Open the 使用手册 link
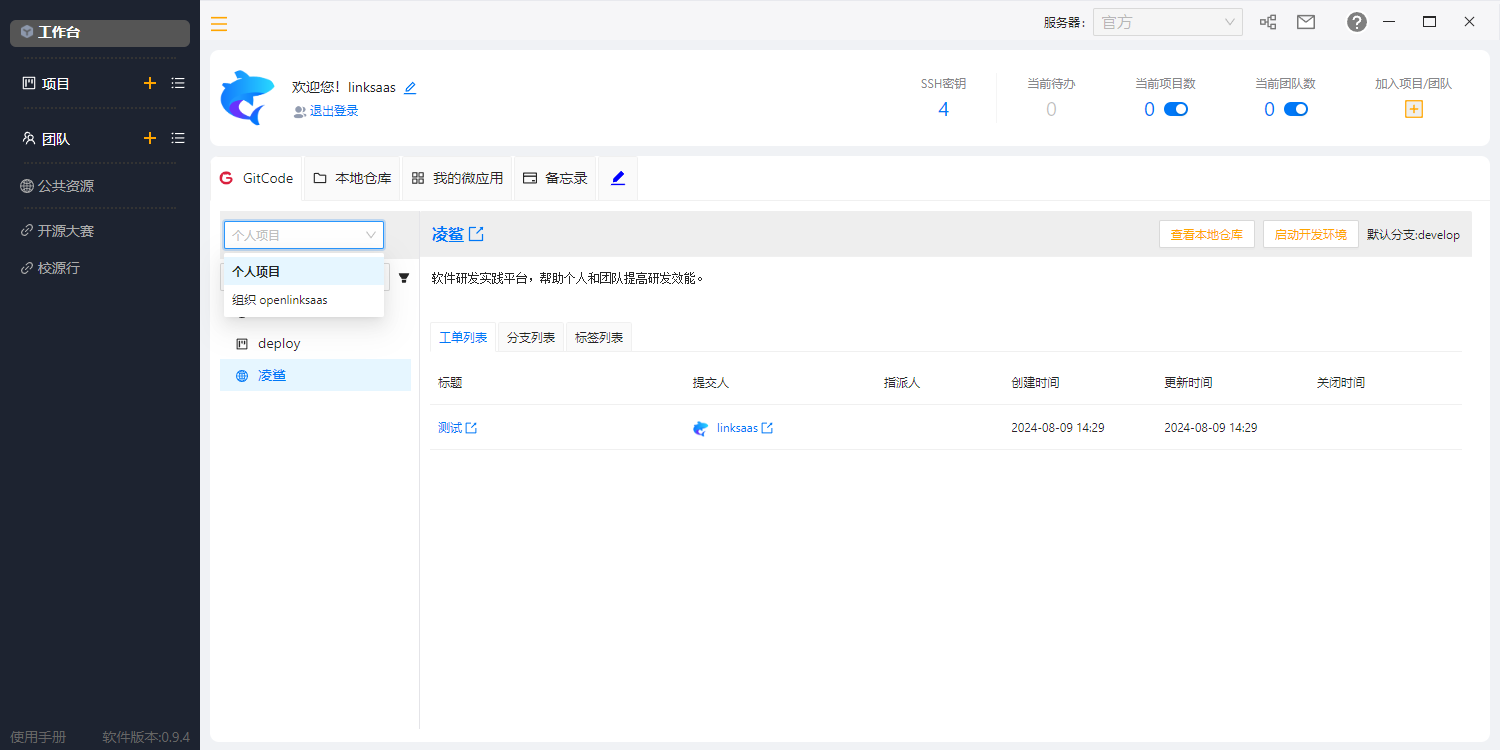Viewport: 1500px width, 750px height. pos(38,737)
